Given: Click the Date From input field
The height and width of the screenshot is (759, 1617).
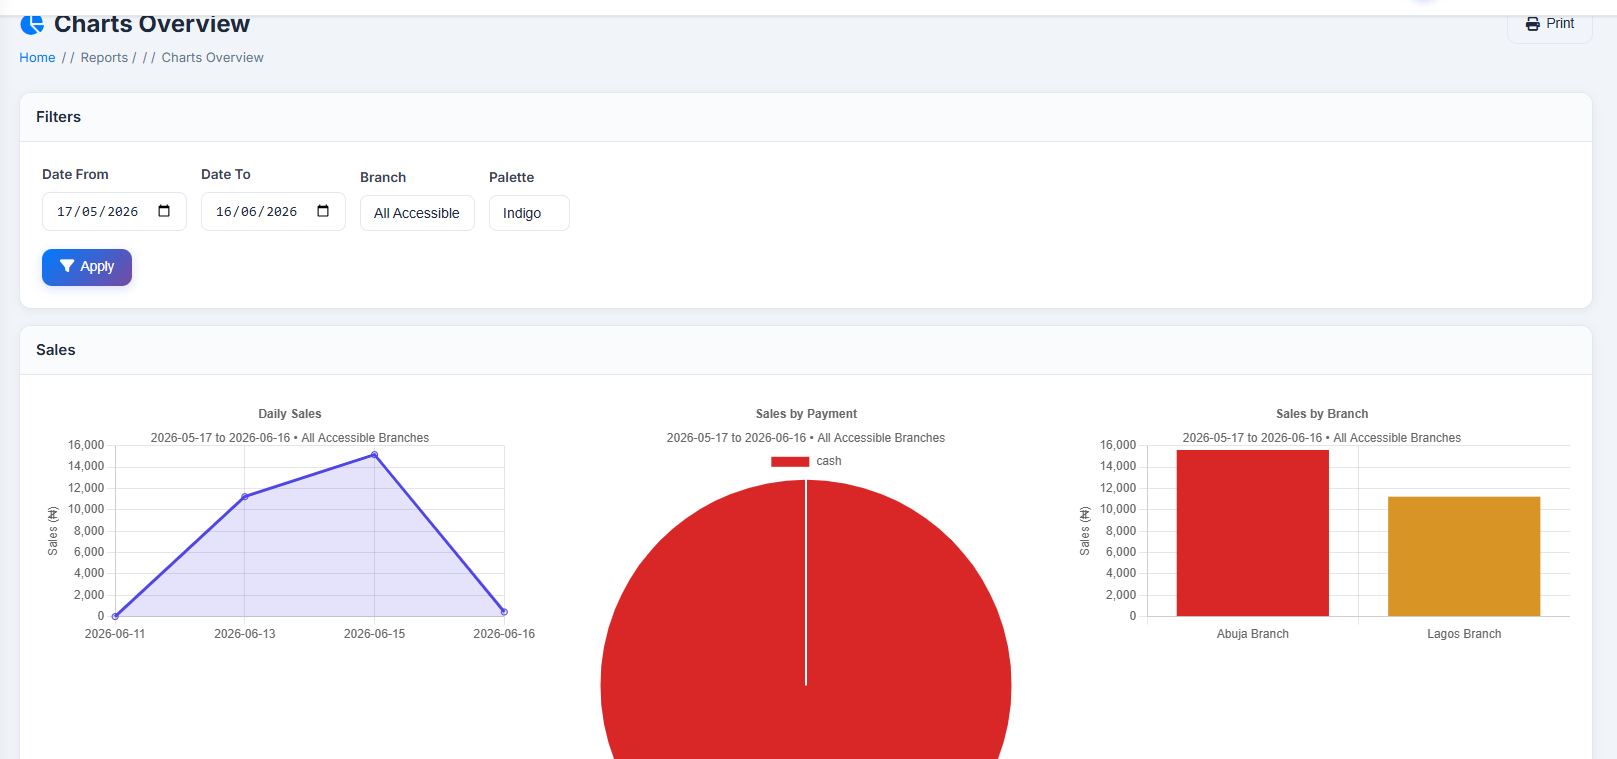Looking at the screenshot, I should [114, 212].
